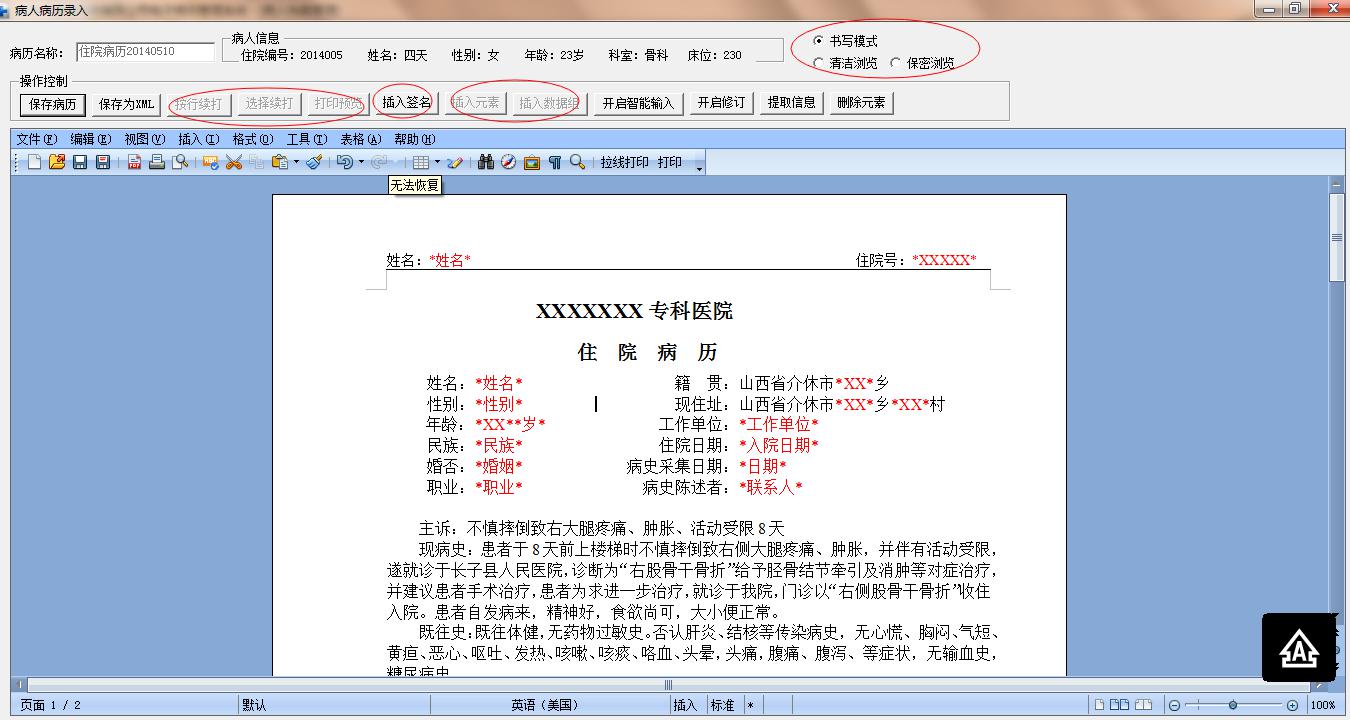Click the printer icon in the toolbar
The image size is (1350, 720).
point(157,162)
